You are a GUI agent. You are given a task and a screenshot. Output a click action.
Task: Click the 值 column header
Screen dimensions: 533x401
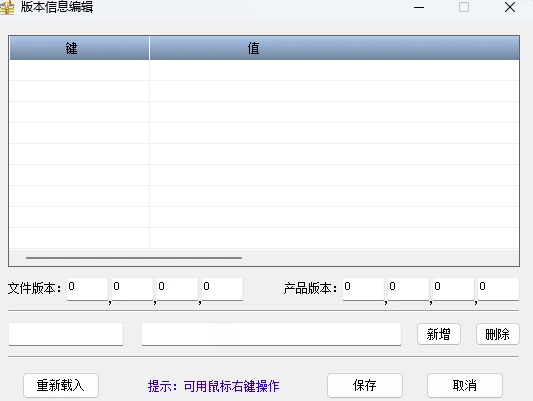pyautogui.click(x=334, y=48)
